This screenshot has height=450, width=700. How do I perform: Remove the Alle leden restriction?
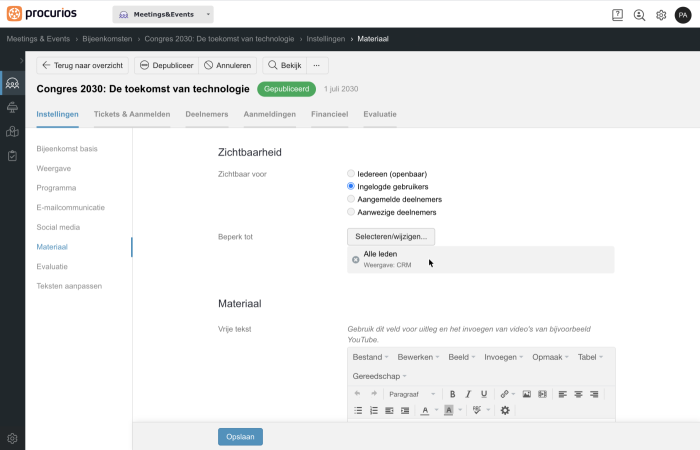(x=355, y=259)
